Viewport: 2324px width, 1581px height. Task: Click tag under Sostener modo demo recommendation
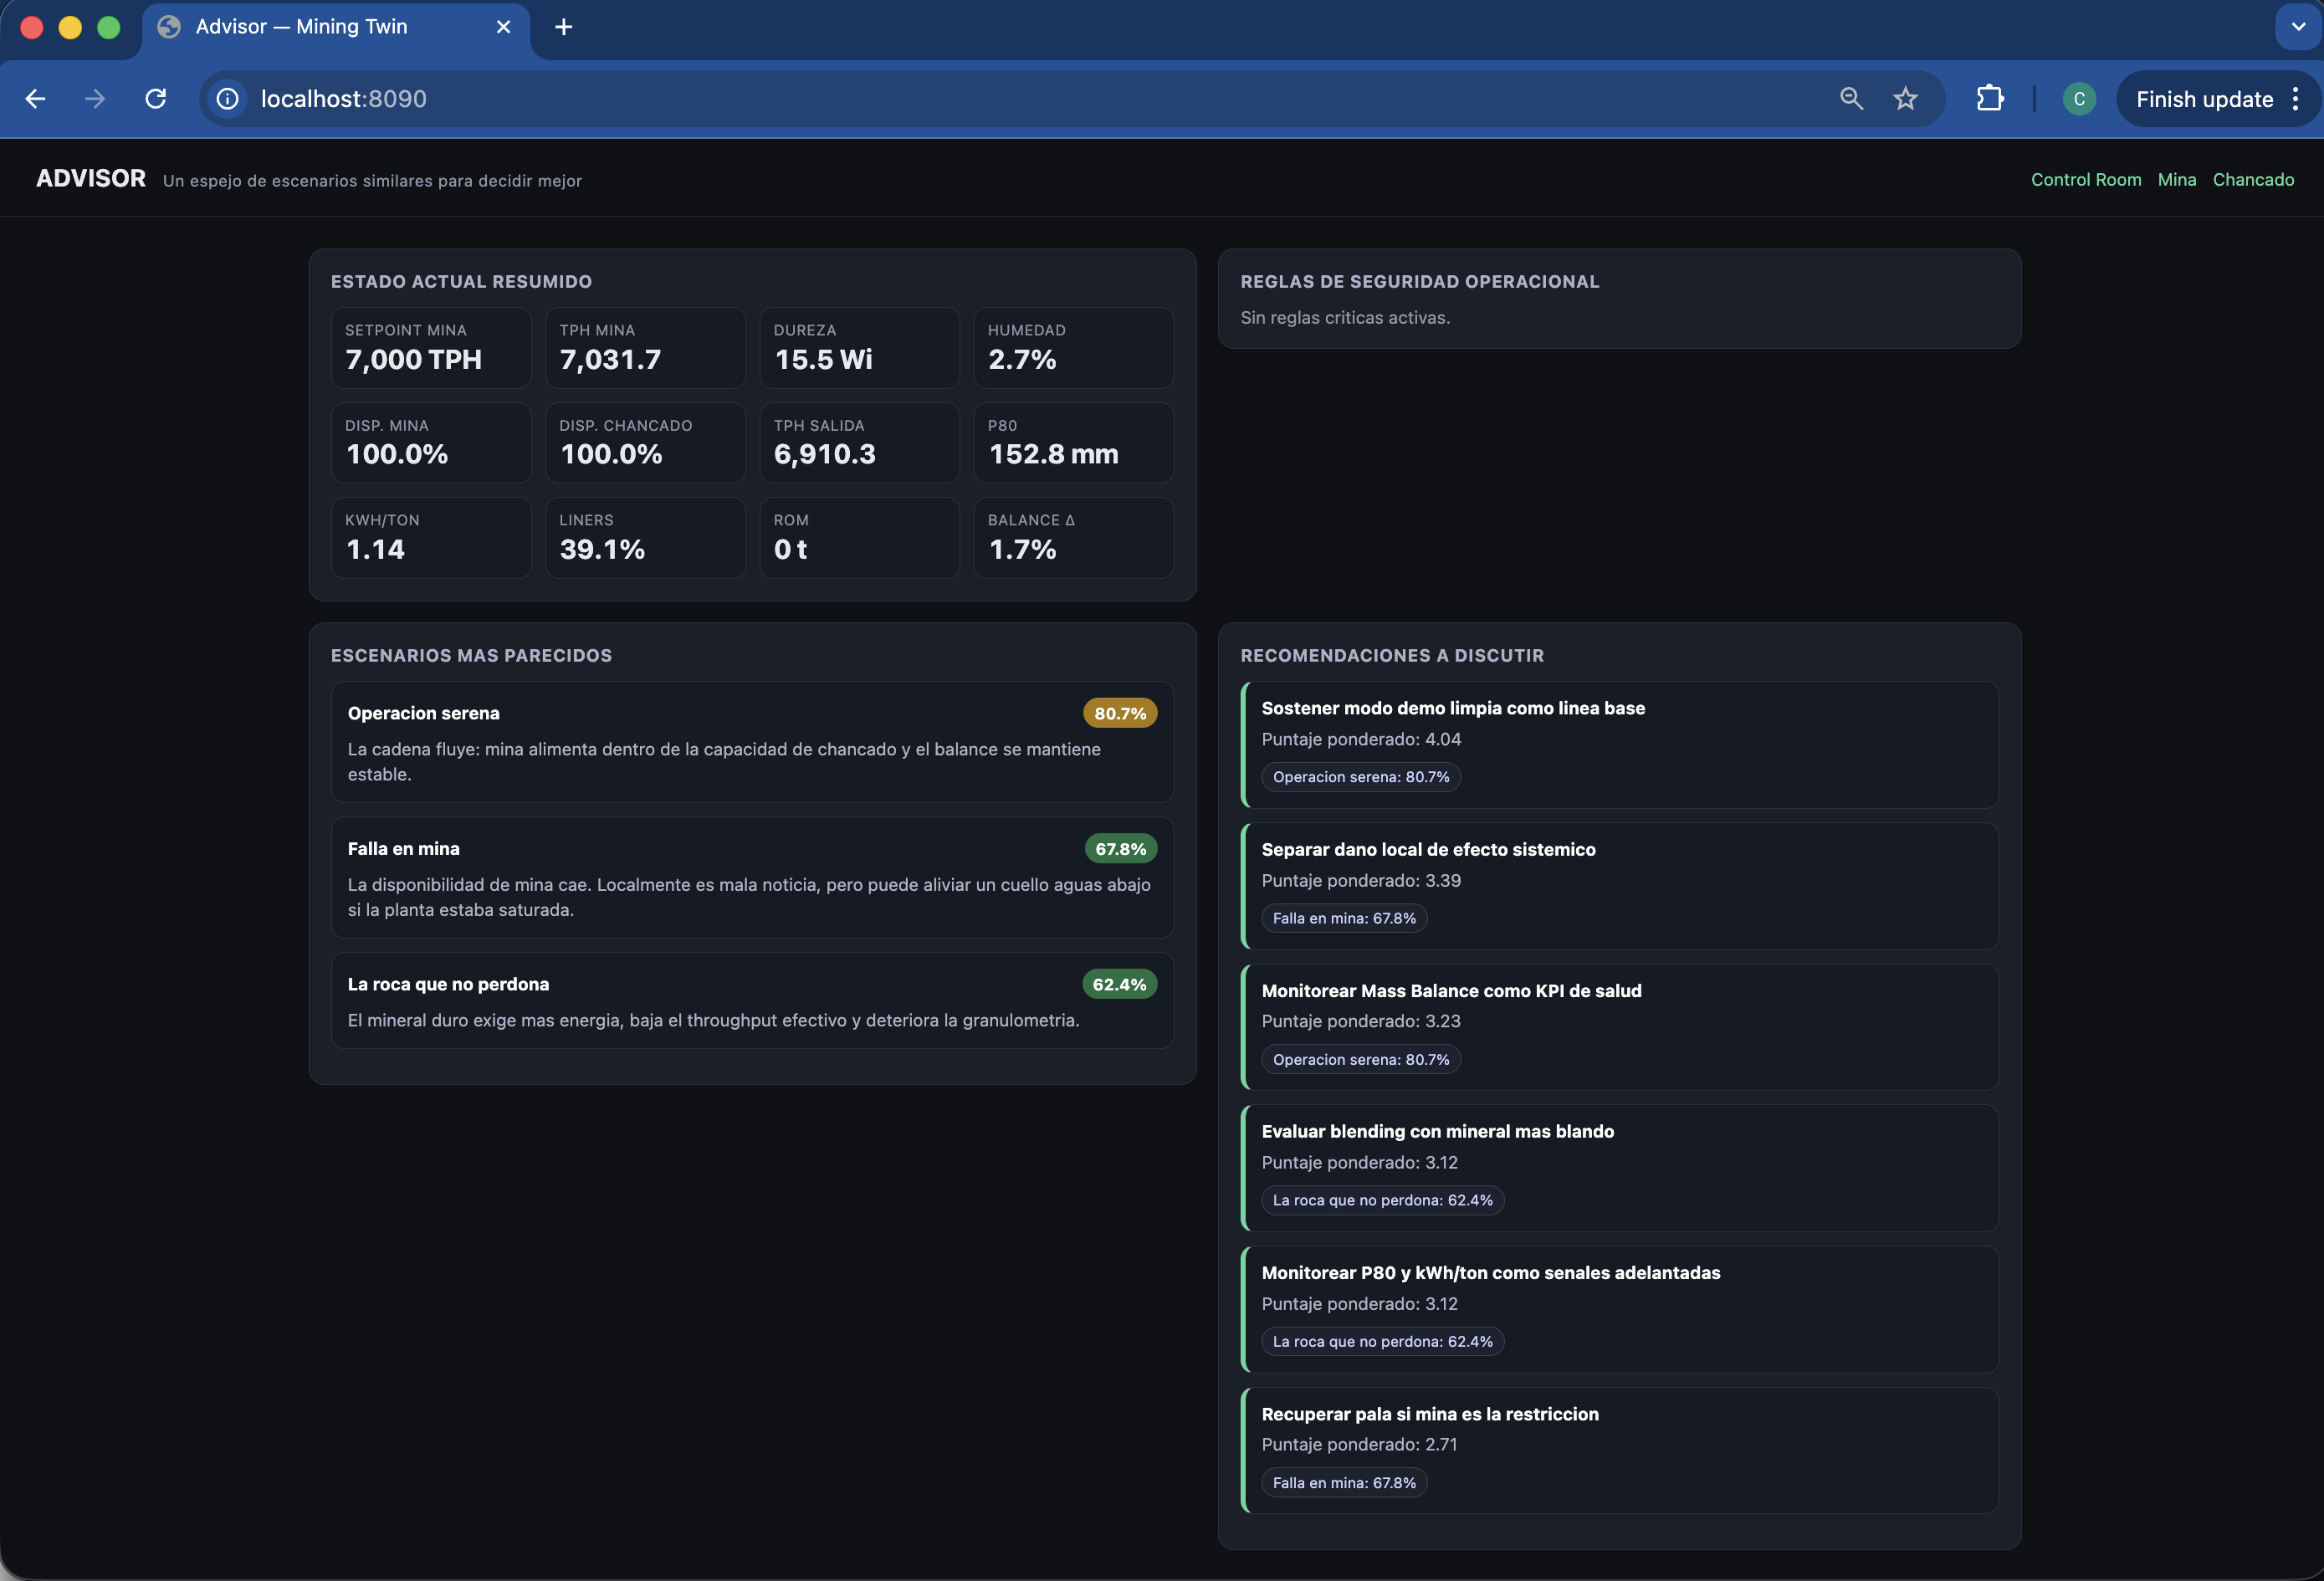1361,777
